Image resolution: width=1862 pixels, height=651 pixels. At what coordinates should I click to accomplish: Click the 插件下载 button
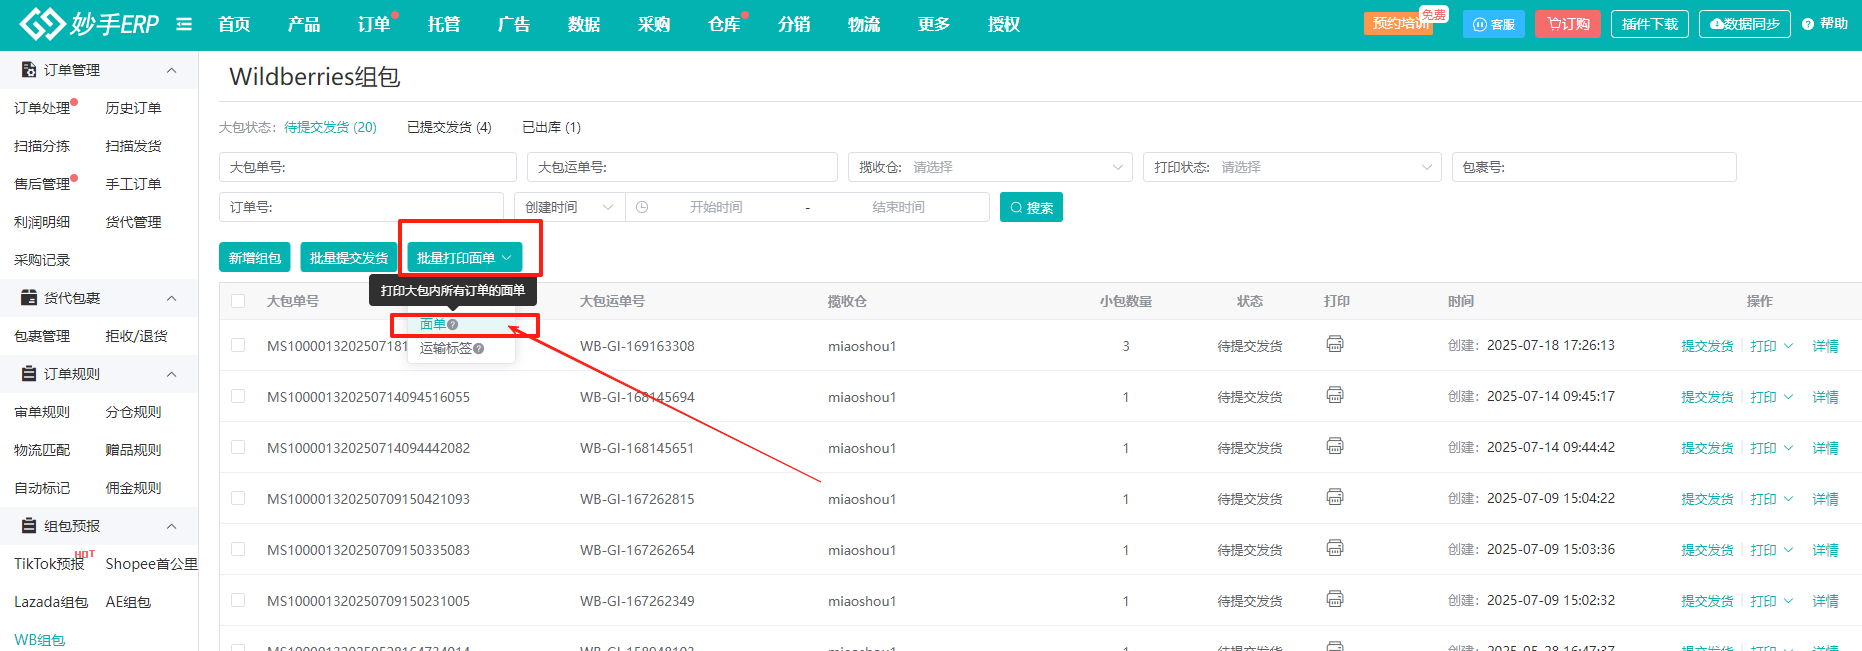(1650, 24)
